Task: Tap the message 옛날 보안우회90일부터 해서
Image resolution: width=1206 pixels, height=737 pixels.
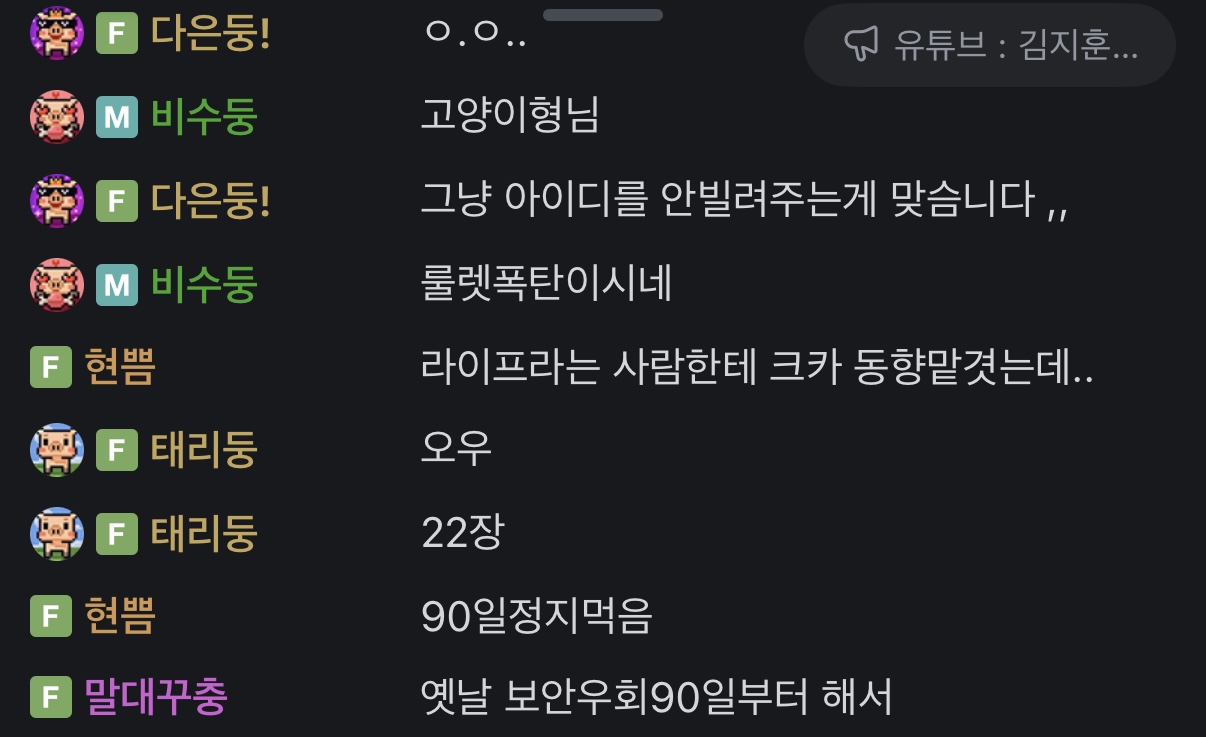Action: [x=657, y=698]
